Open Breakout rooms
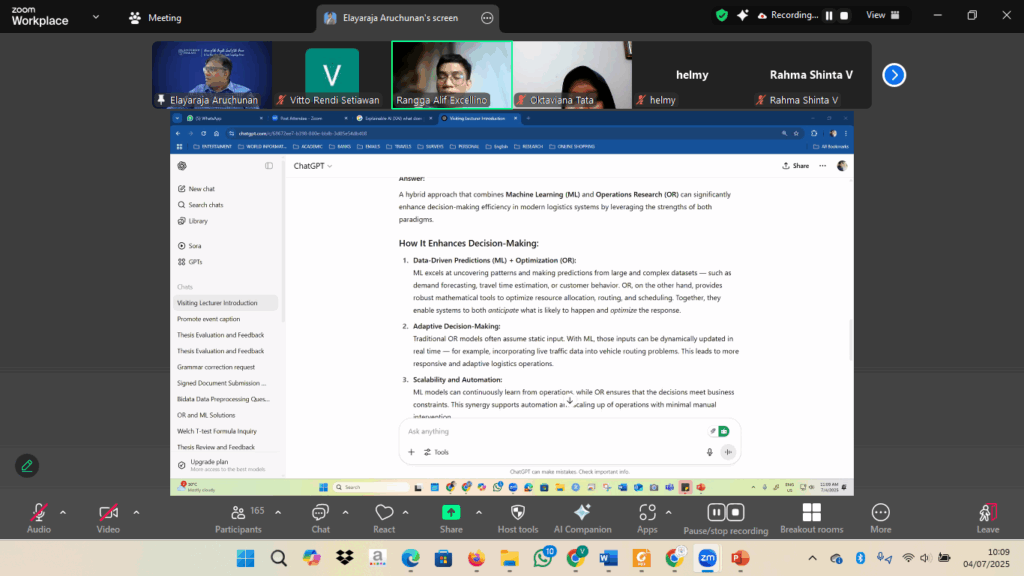1024x576 pixels. coord(812,519)
